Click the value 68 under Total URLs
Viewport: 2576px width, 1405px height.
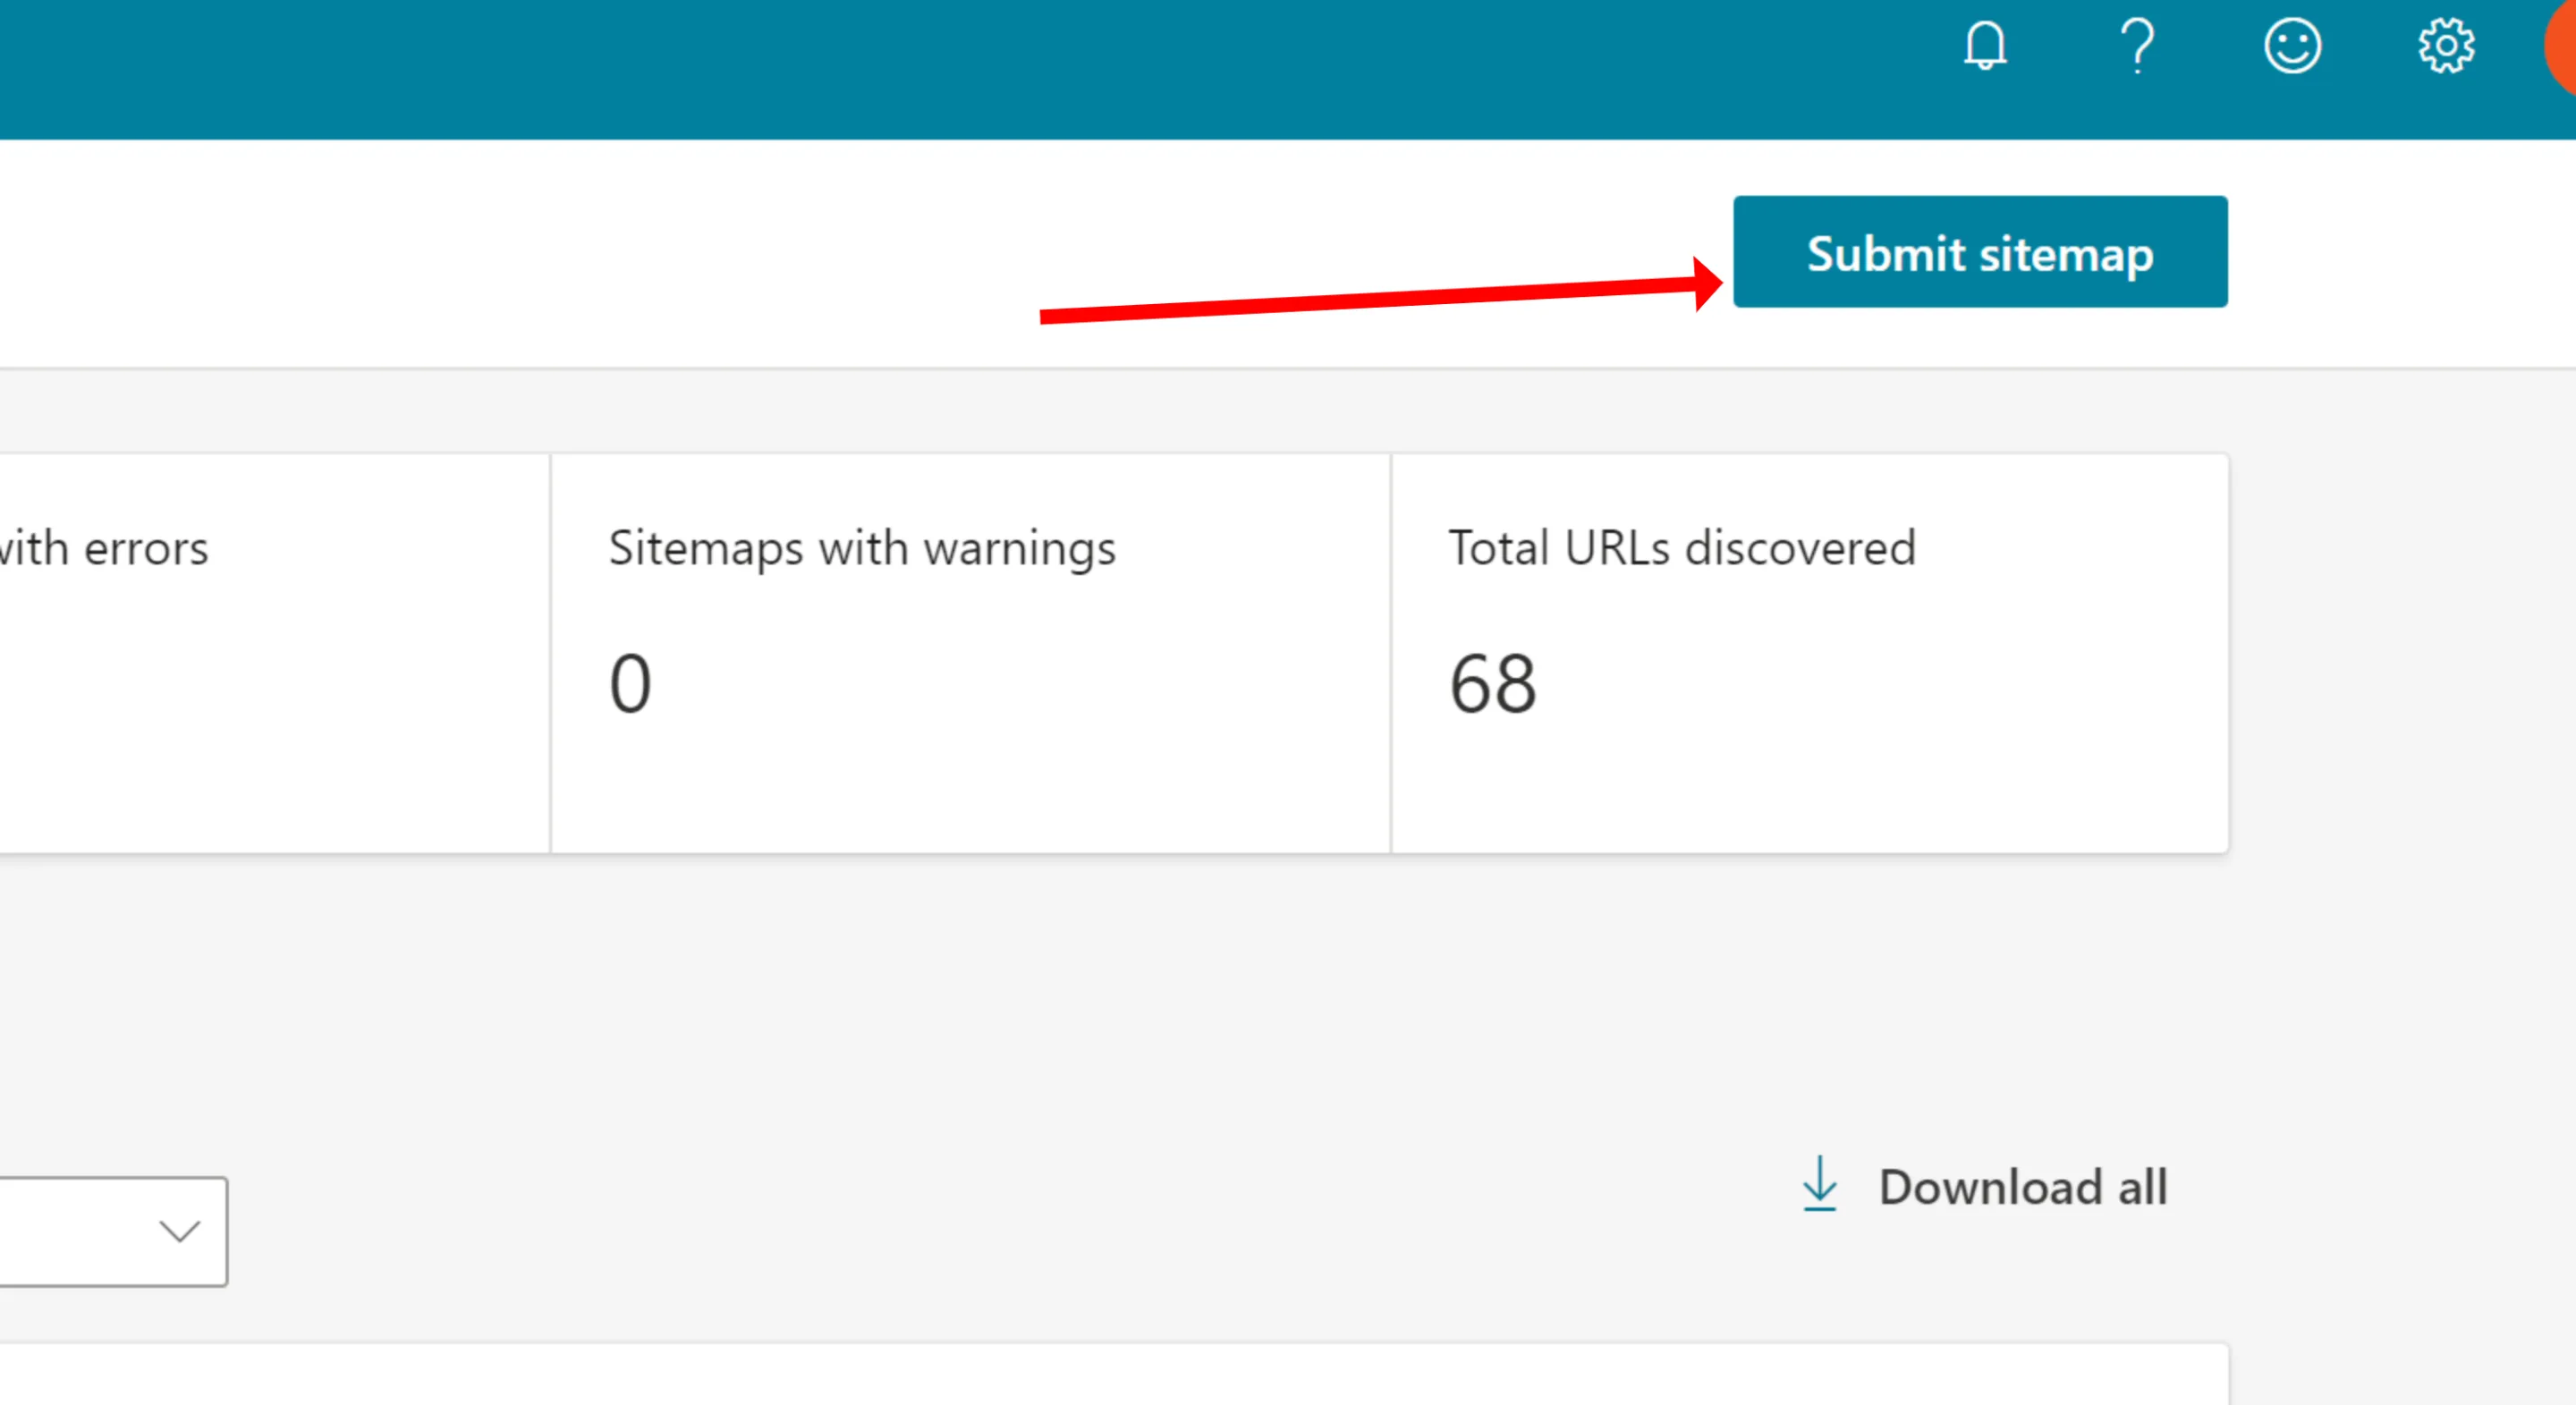(1493, 684)
